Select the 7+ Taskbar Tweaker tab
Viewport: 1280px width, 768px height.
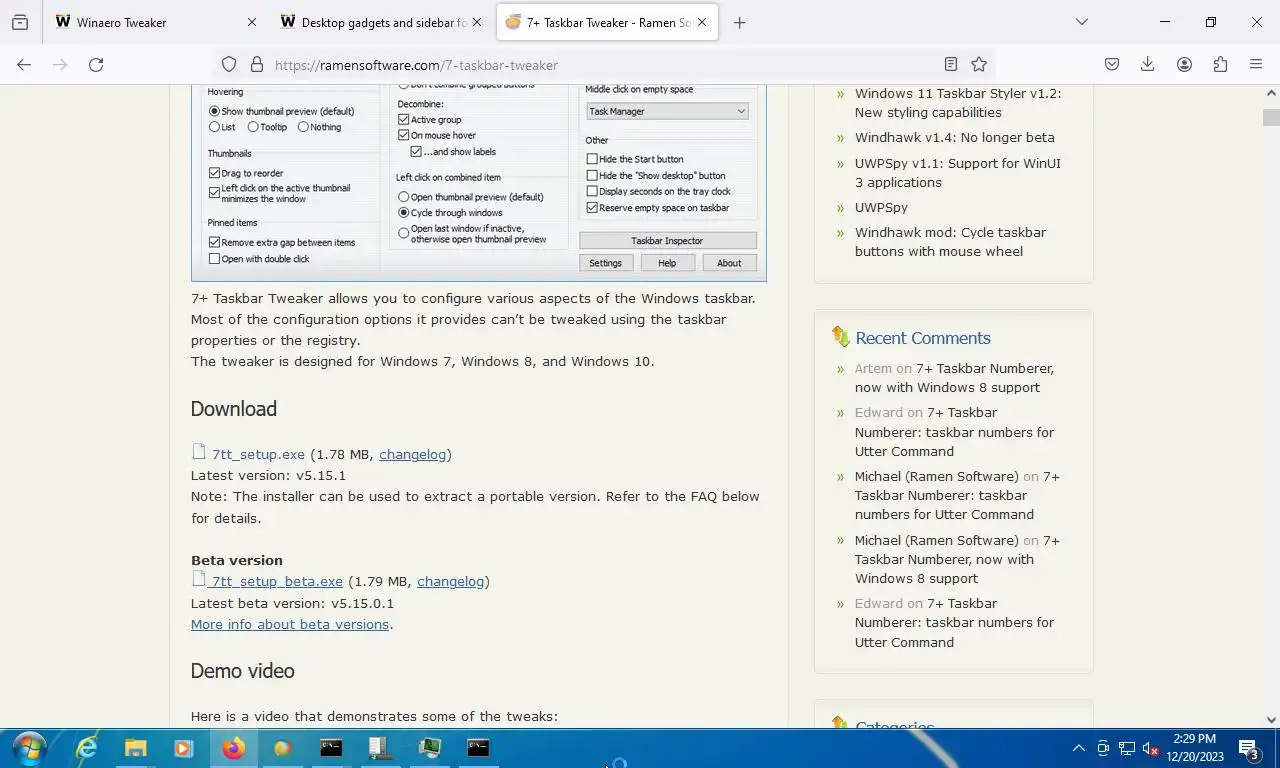point(609,22)
